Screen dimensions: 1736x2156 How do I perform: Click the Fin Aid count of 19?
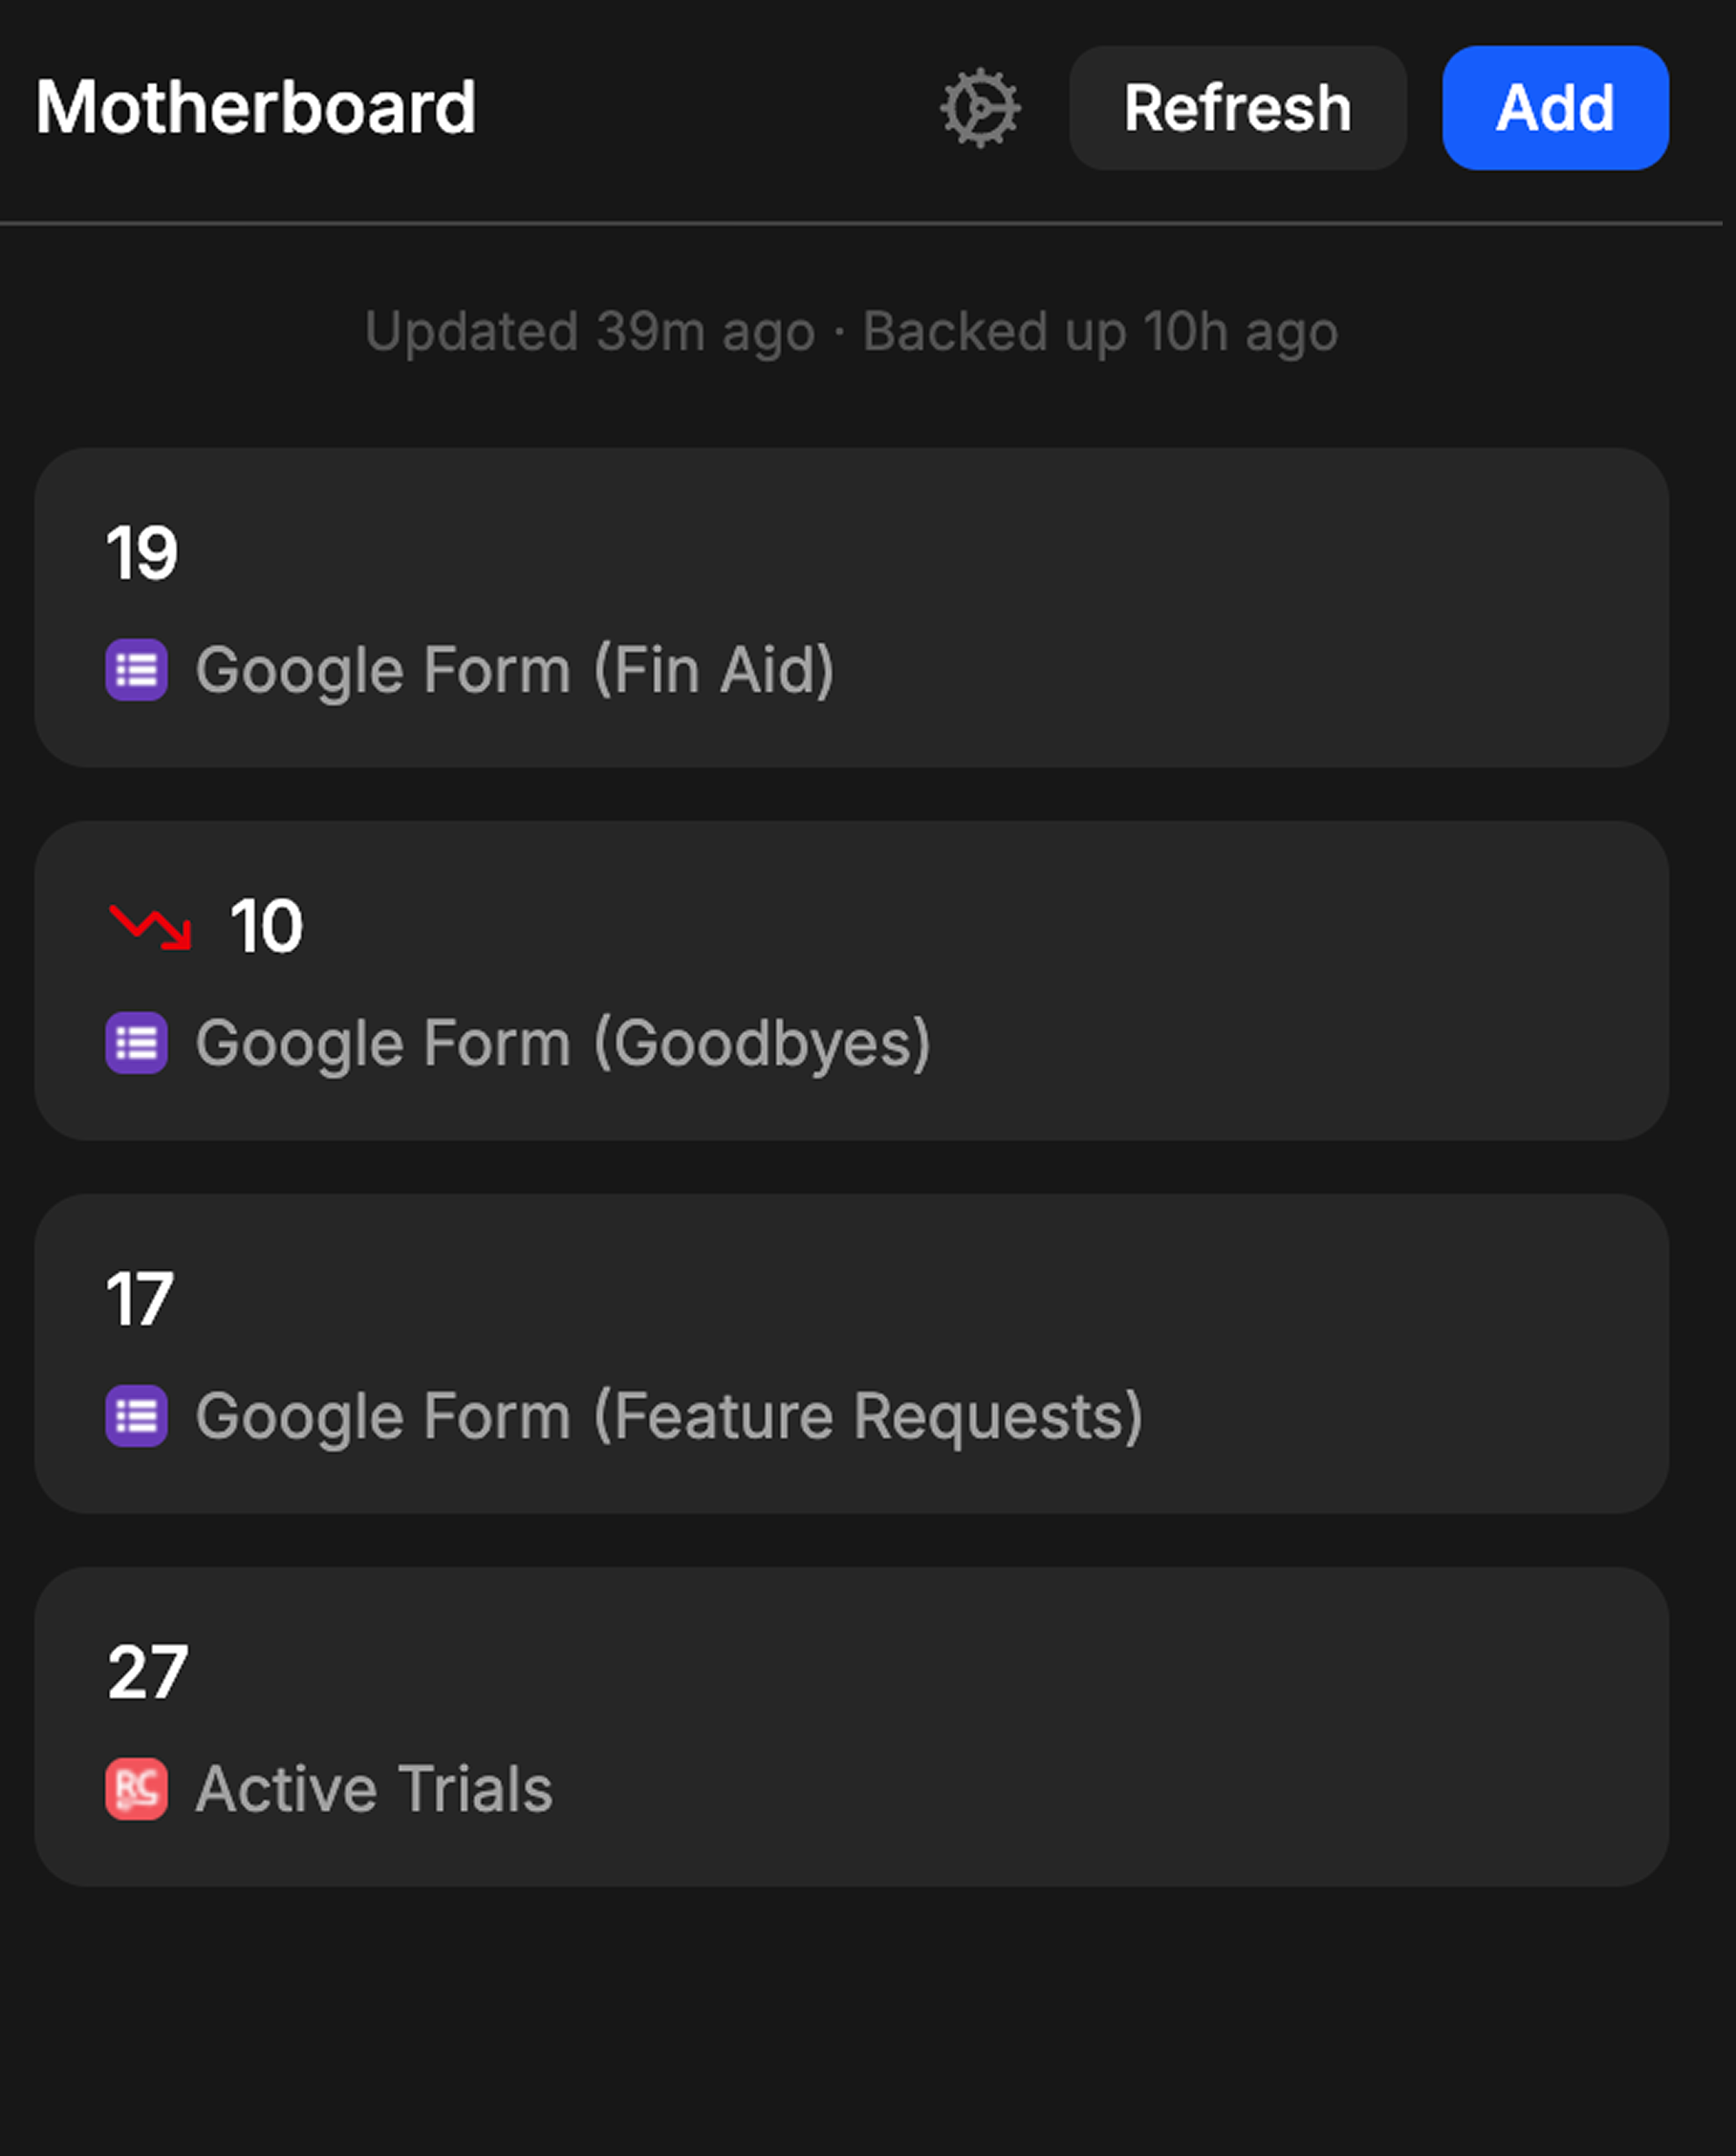click(142, 553)
